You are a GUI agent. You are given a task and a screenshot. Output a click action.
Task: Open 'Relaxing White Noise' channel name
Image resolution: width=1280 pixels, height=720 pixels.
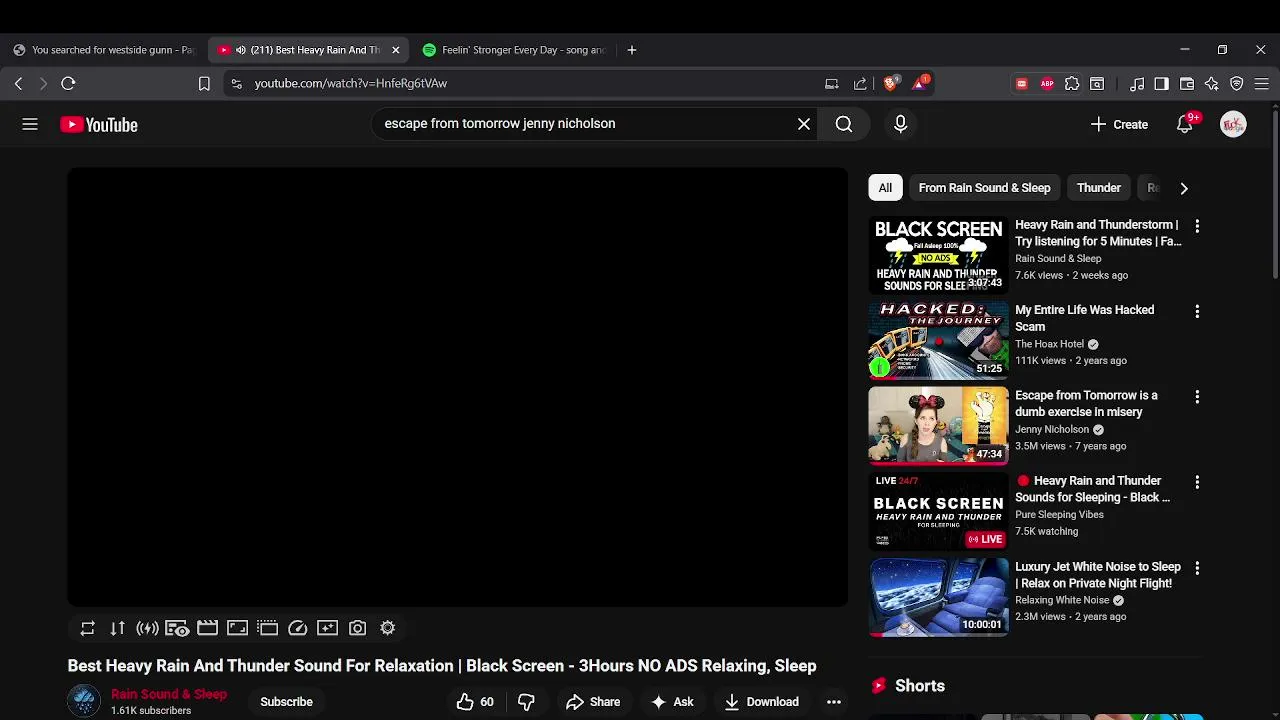[x=1062, y=600]
